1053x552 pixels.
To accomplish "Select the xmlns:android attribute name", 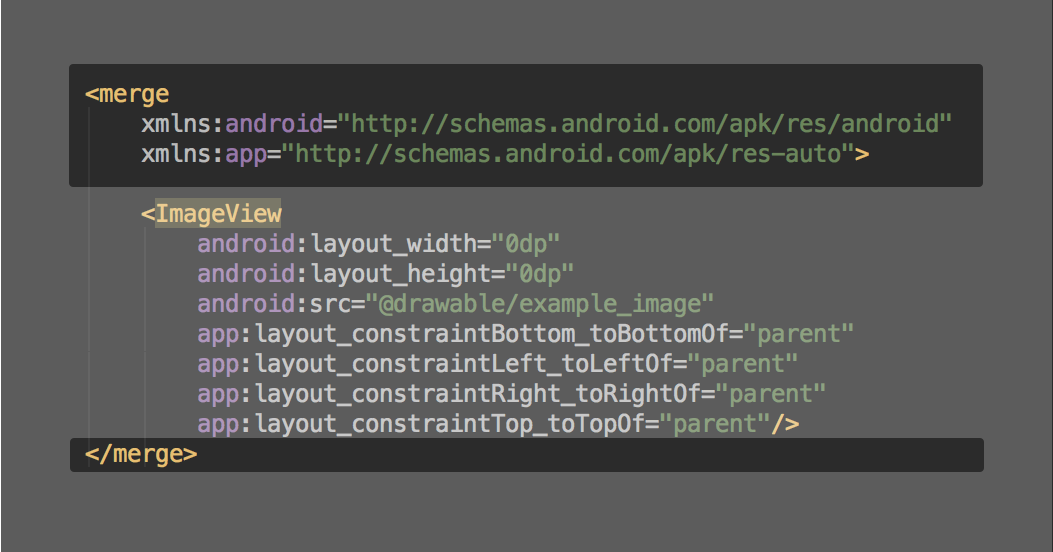I will [232, 124].
